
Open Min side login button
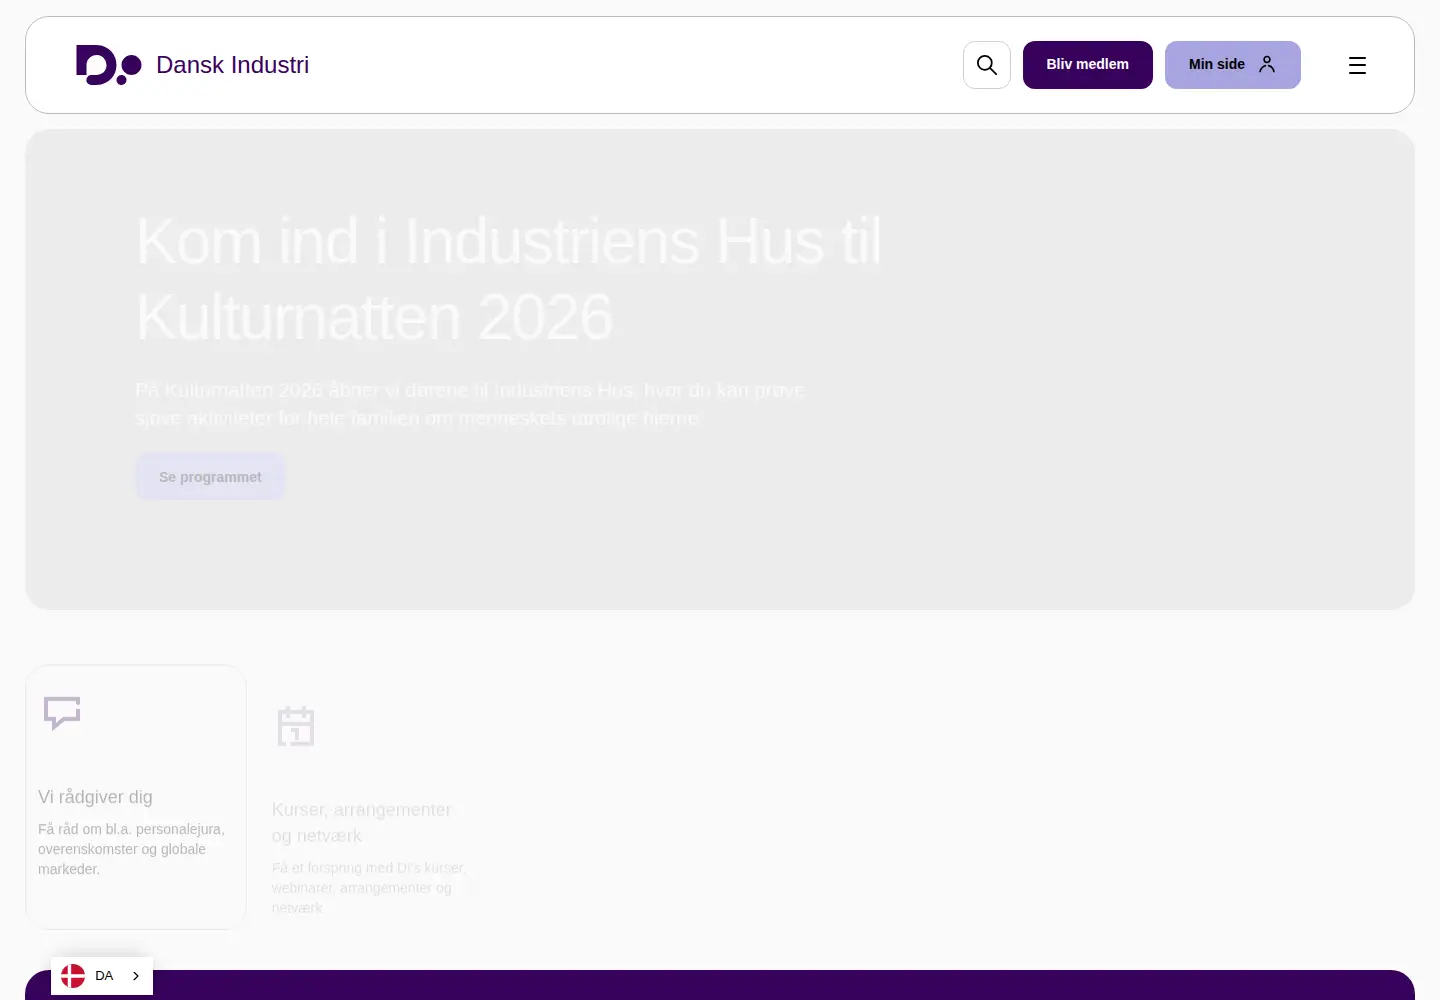1233,65
